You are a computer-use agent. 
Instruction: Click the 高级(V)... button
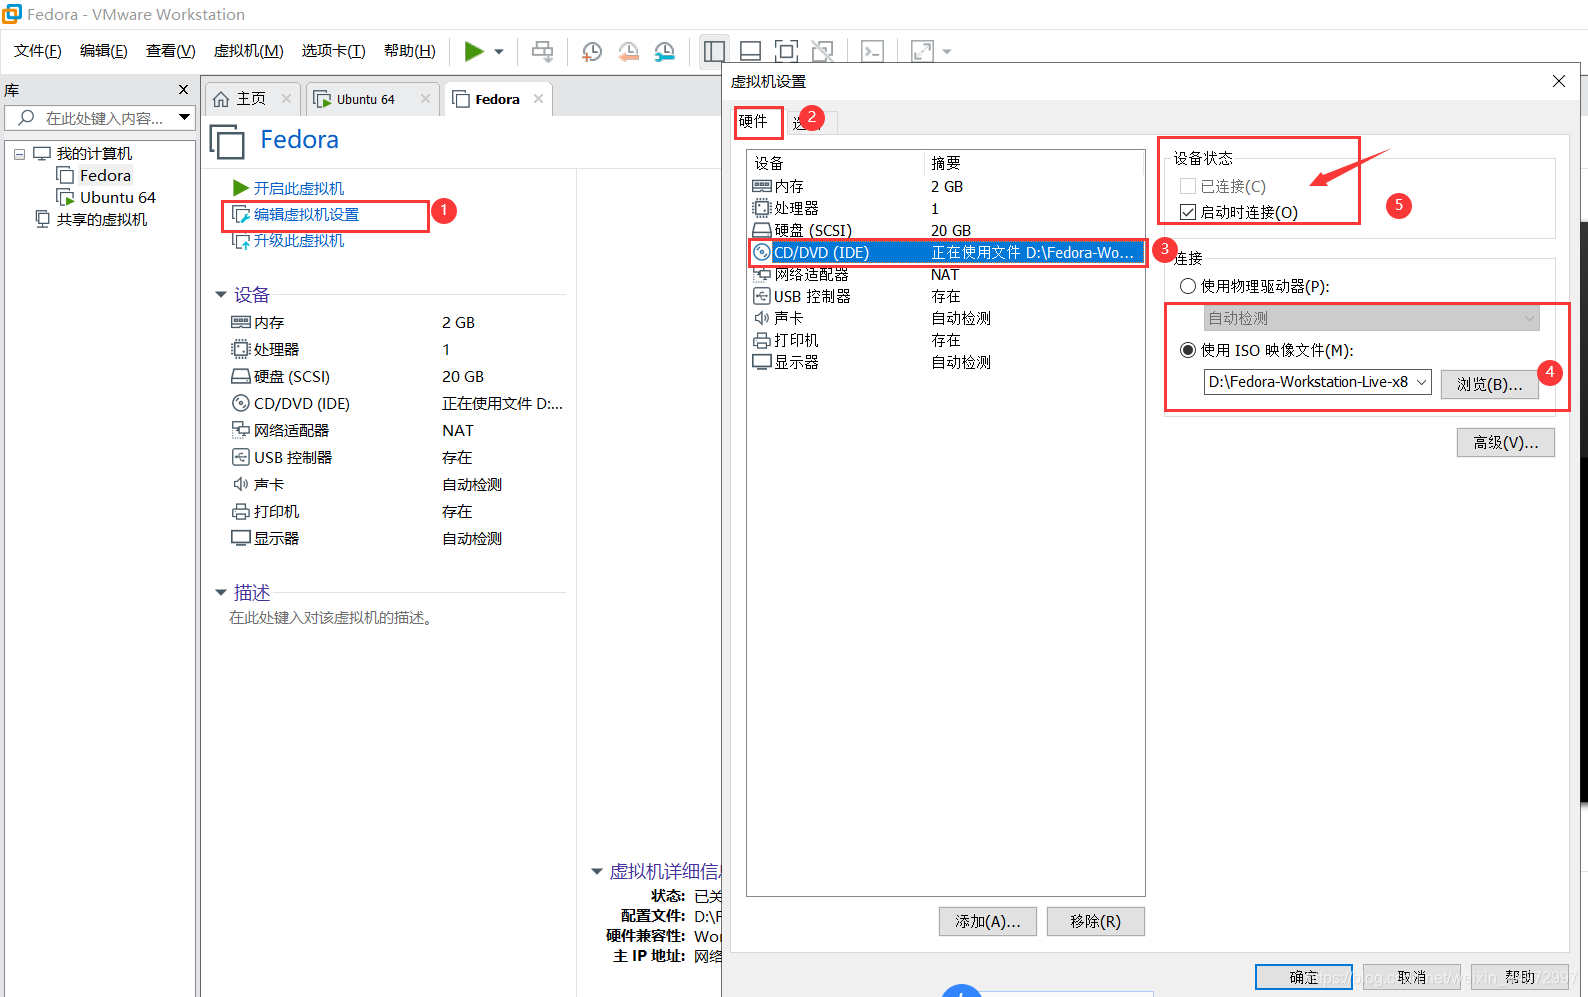tap(1505, 442)
